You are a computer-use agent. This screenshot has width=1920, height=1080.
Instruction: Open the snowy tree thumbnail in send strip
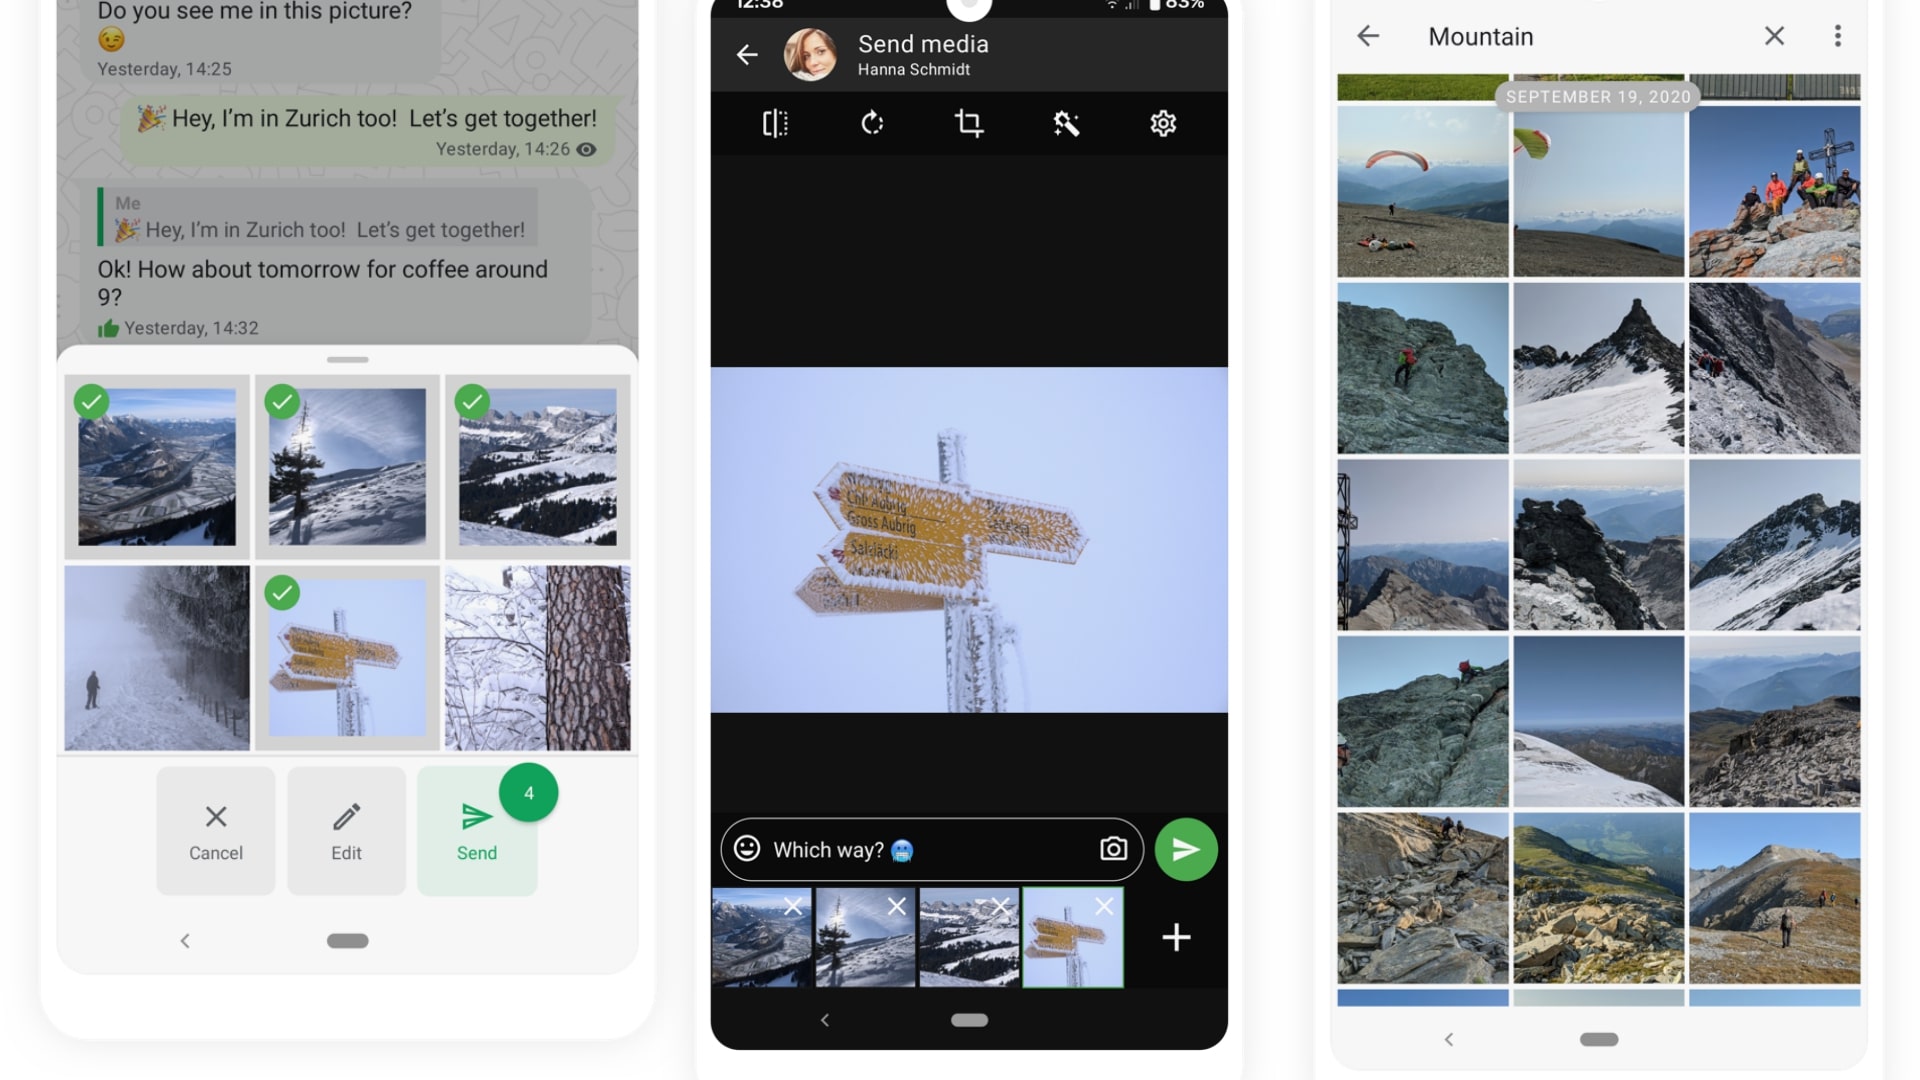click(x=866, y=938)
